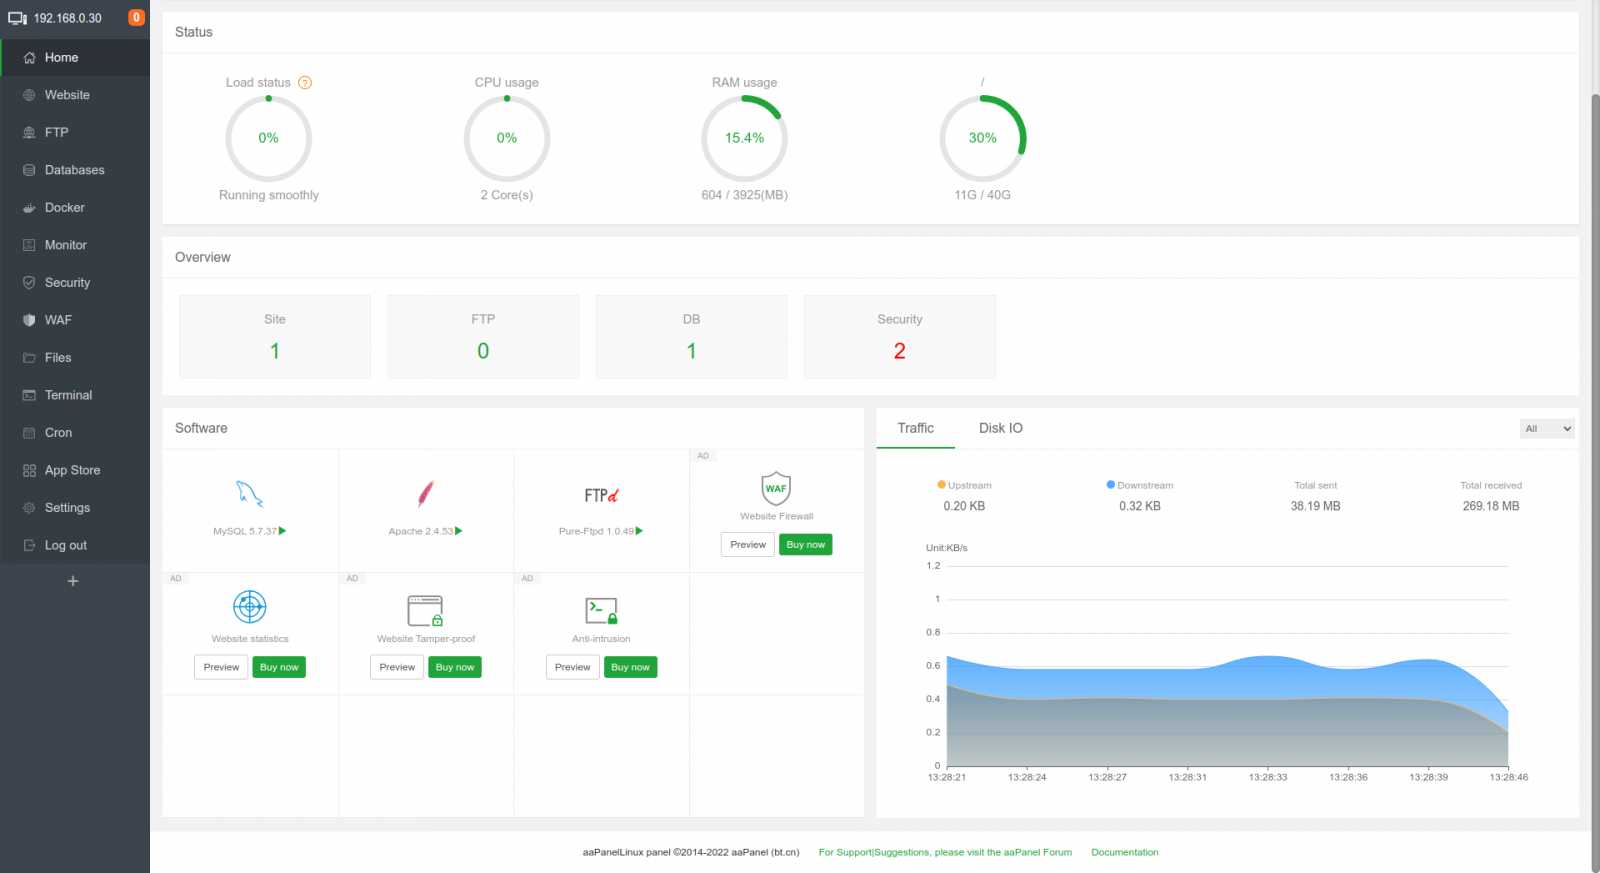Image resolution: width=1600 pixels, height=873 pixels.
Task: Click the 192.168.0.30 server address
Action: pyautogui.click(x=68, y=18)
